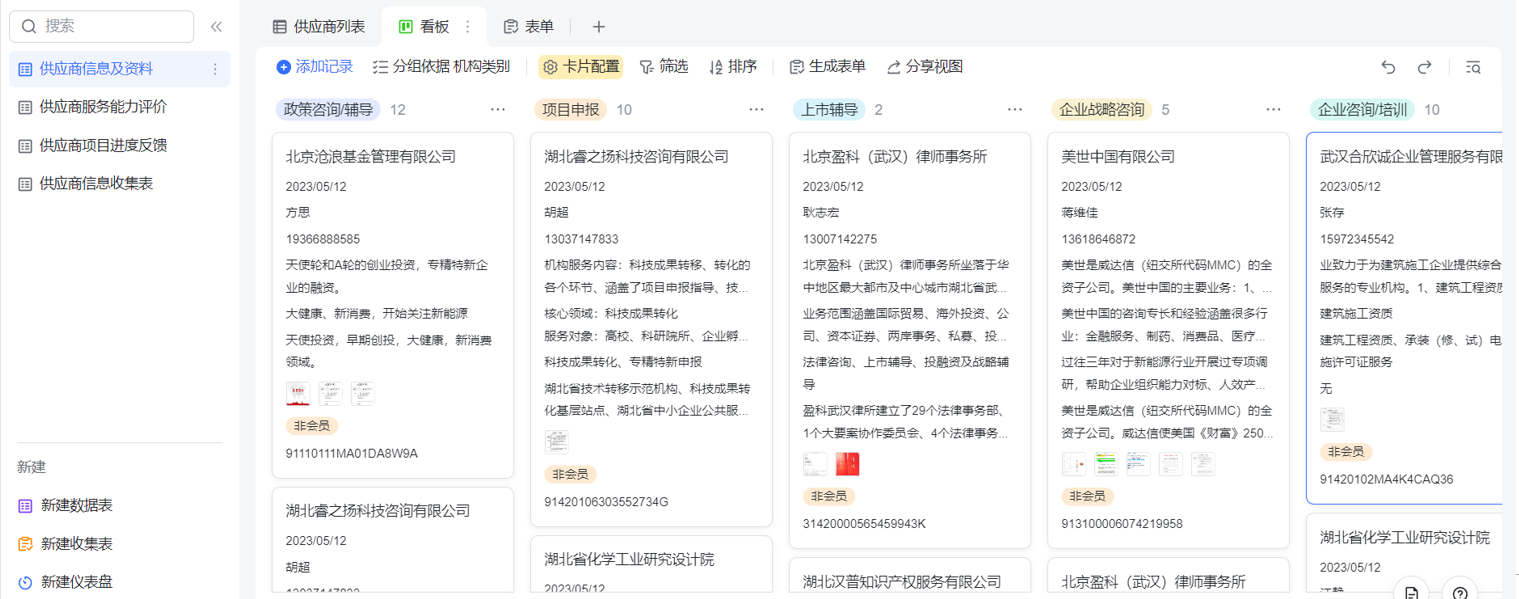
Task: Switch to 供应商列表 tab
Action: click(320, 27)
